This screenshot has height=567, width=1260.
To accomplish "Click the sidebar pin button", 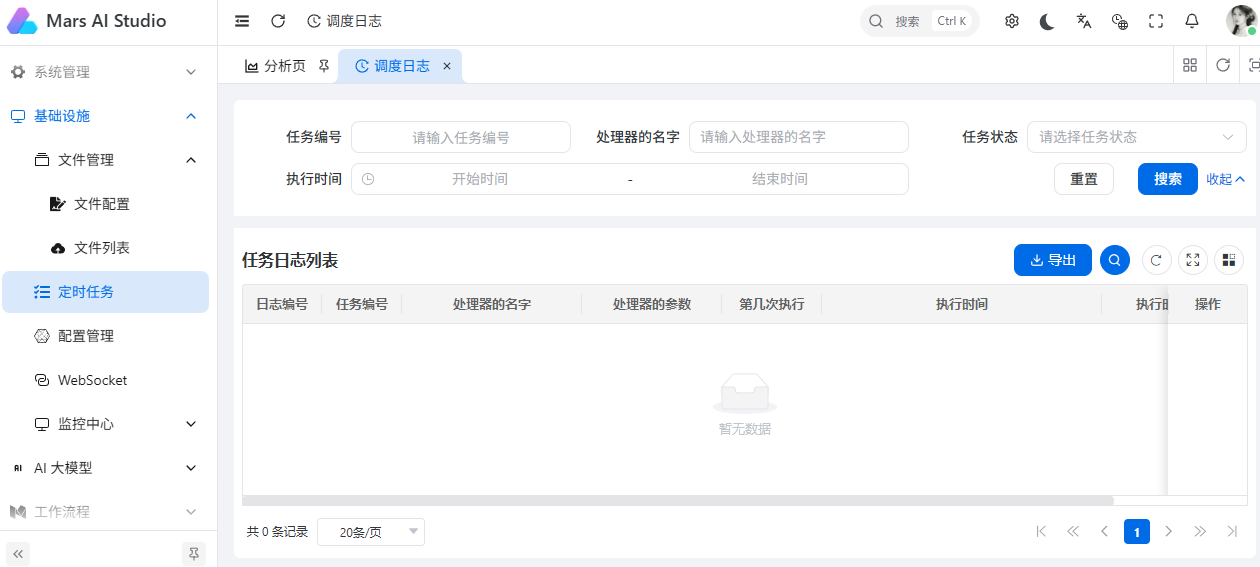I will [x=194, y=553].
